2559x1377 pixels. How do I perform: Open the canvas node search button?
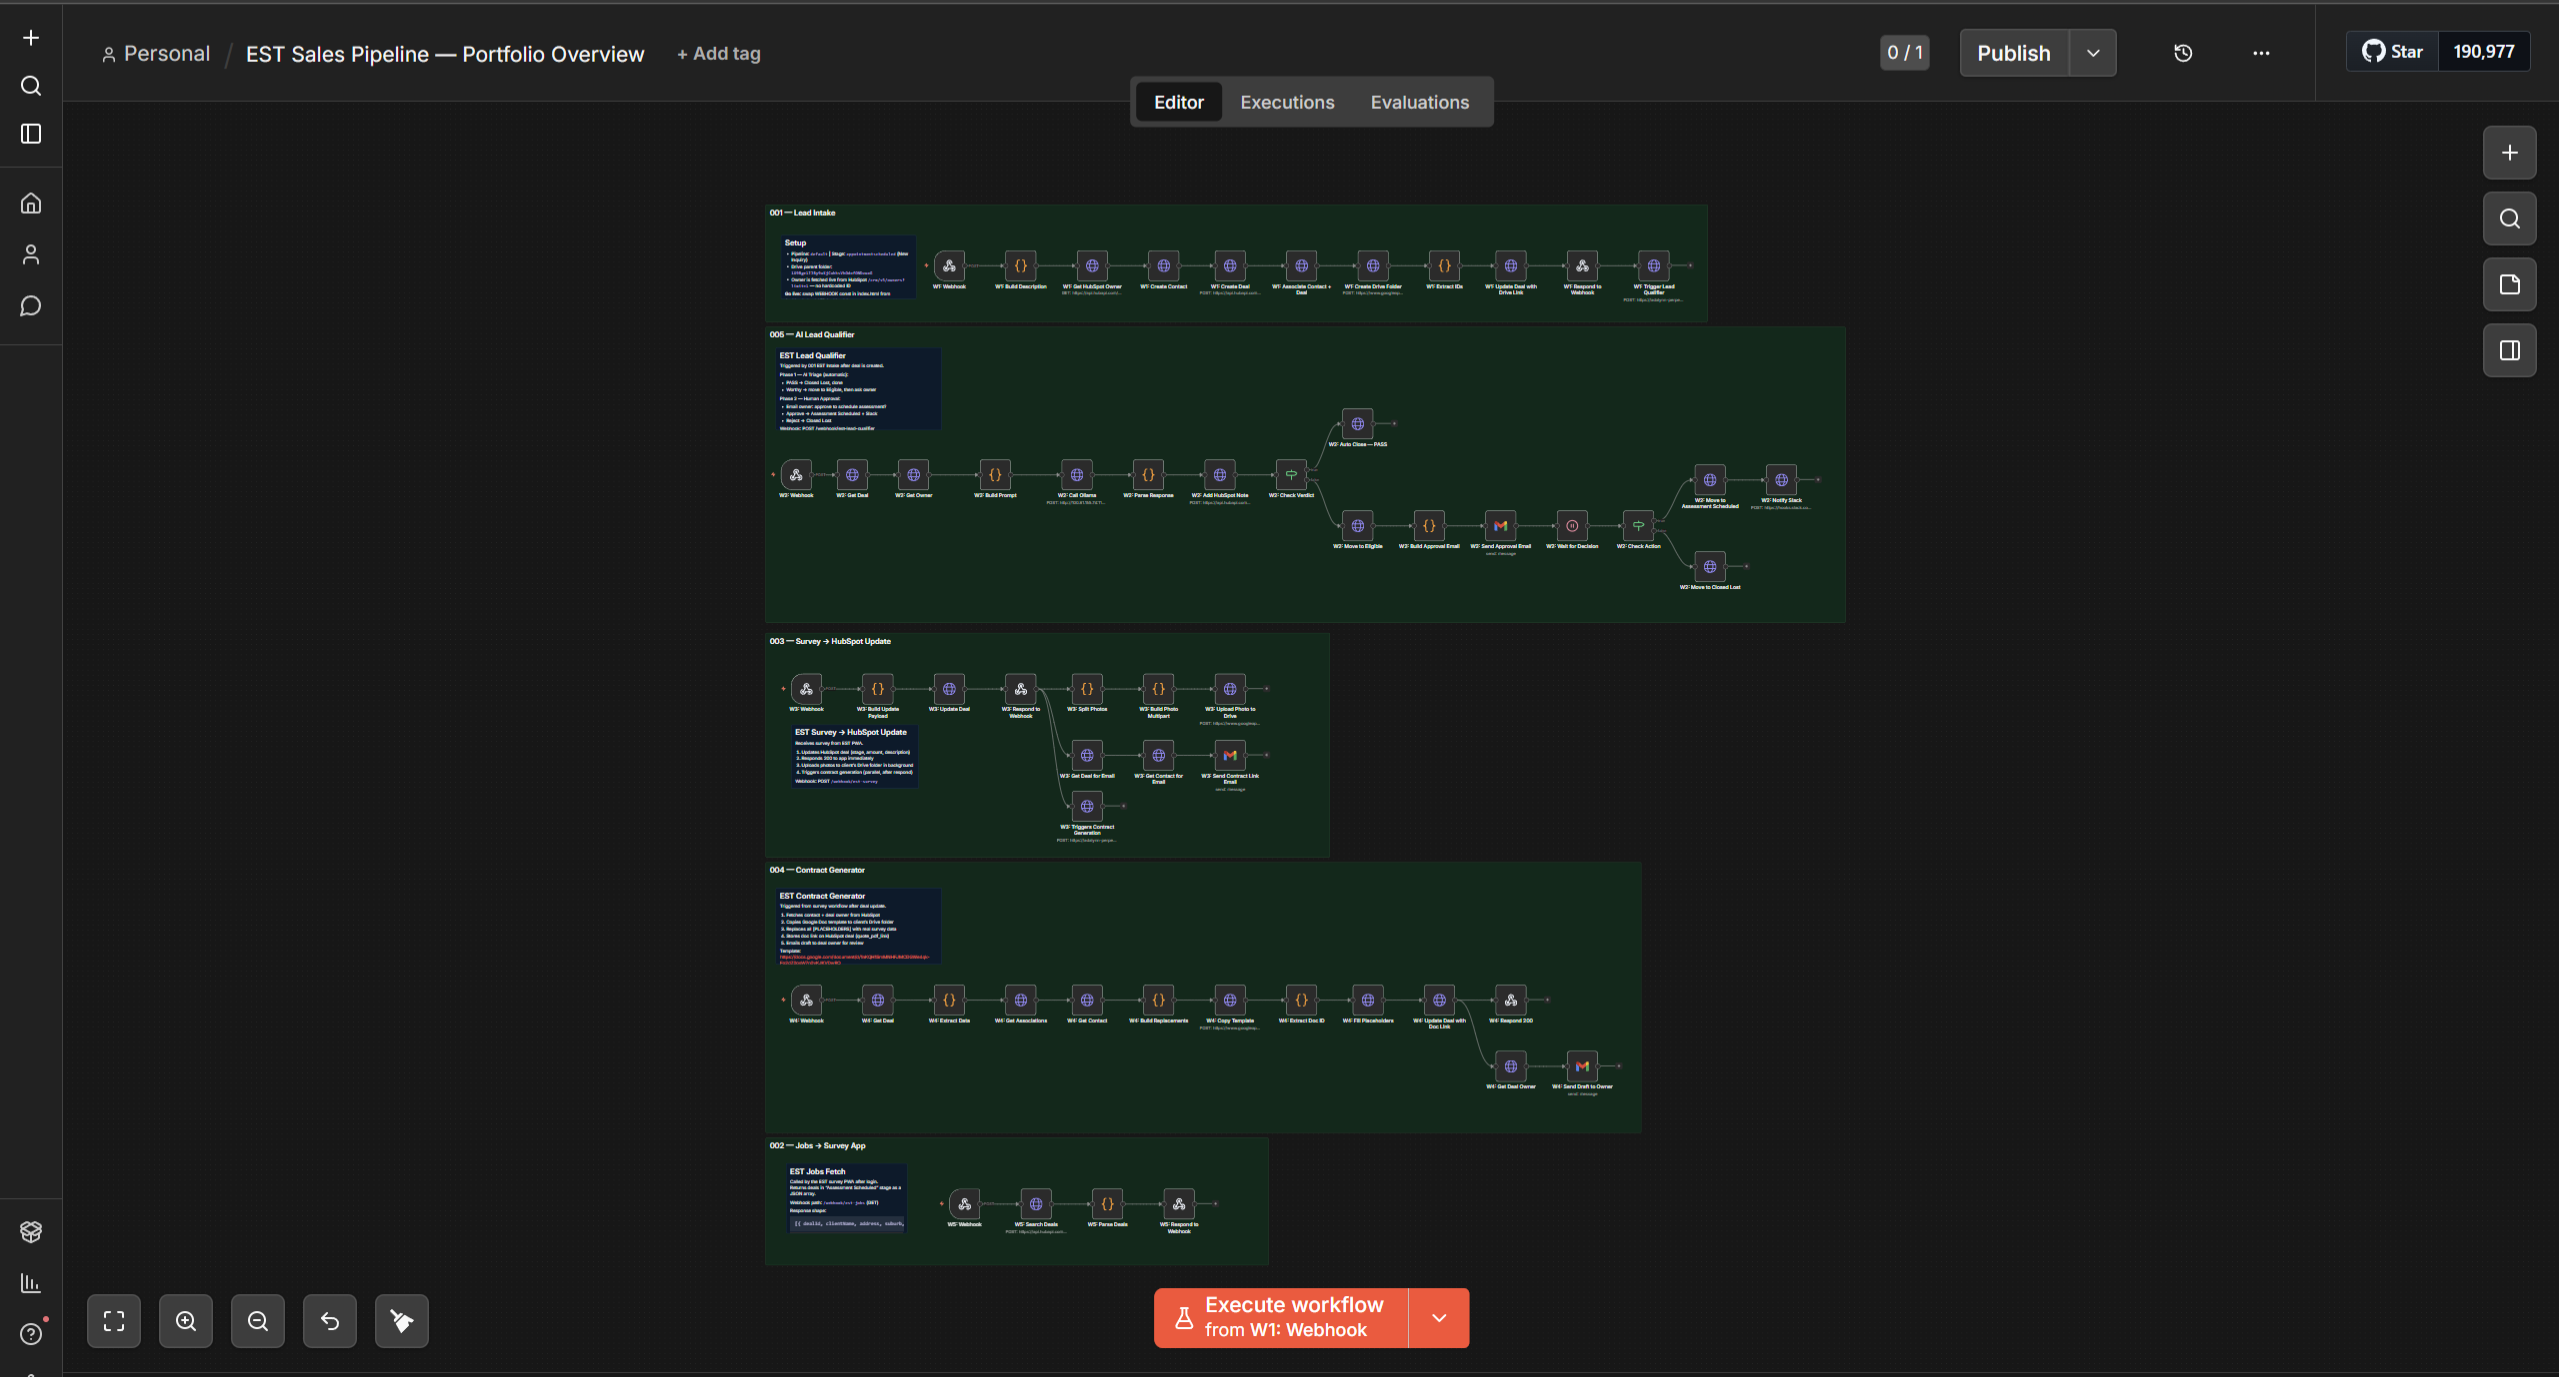point(2510,219)
